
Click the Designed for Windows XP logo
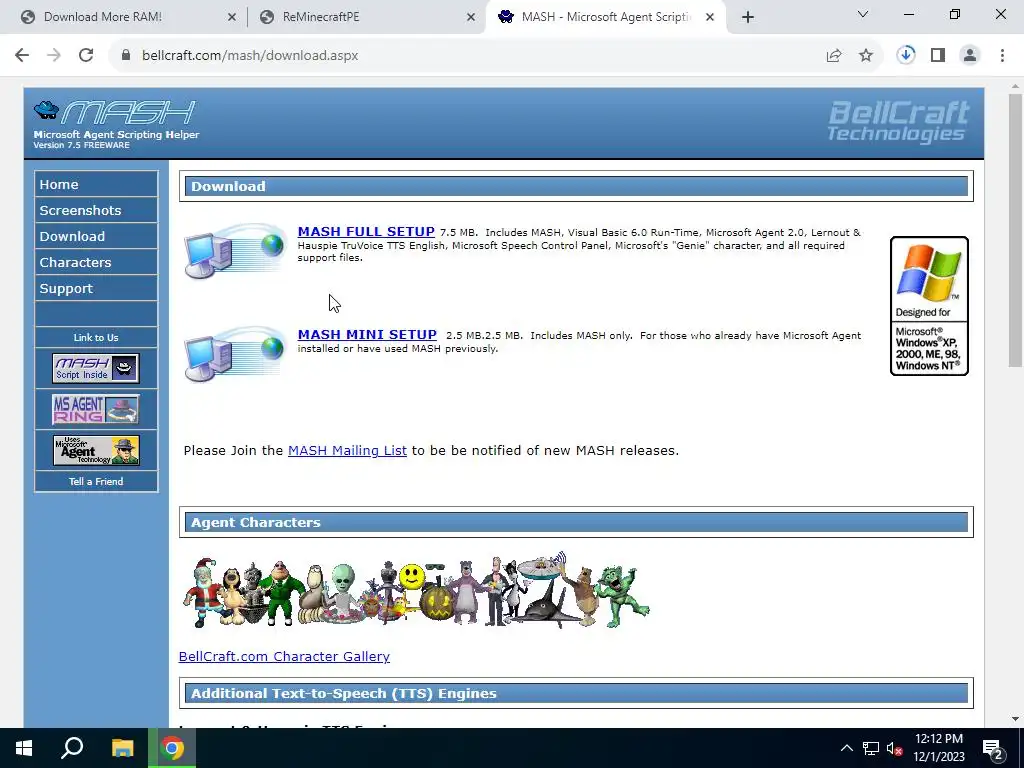tap(929, 306)
